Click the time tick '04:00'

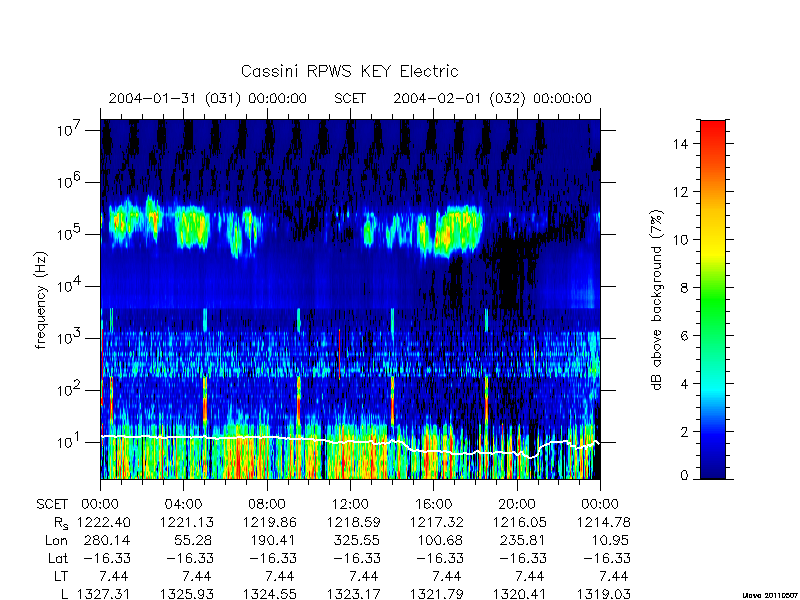coord(183,505)
